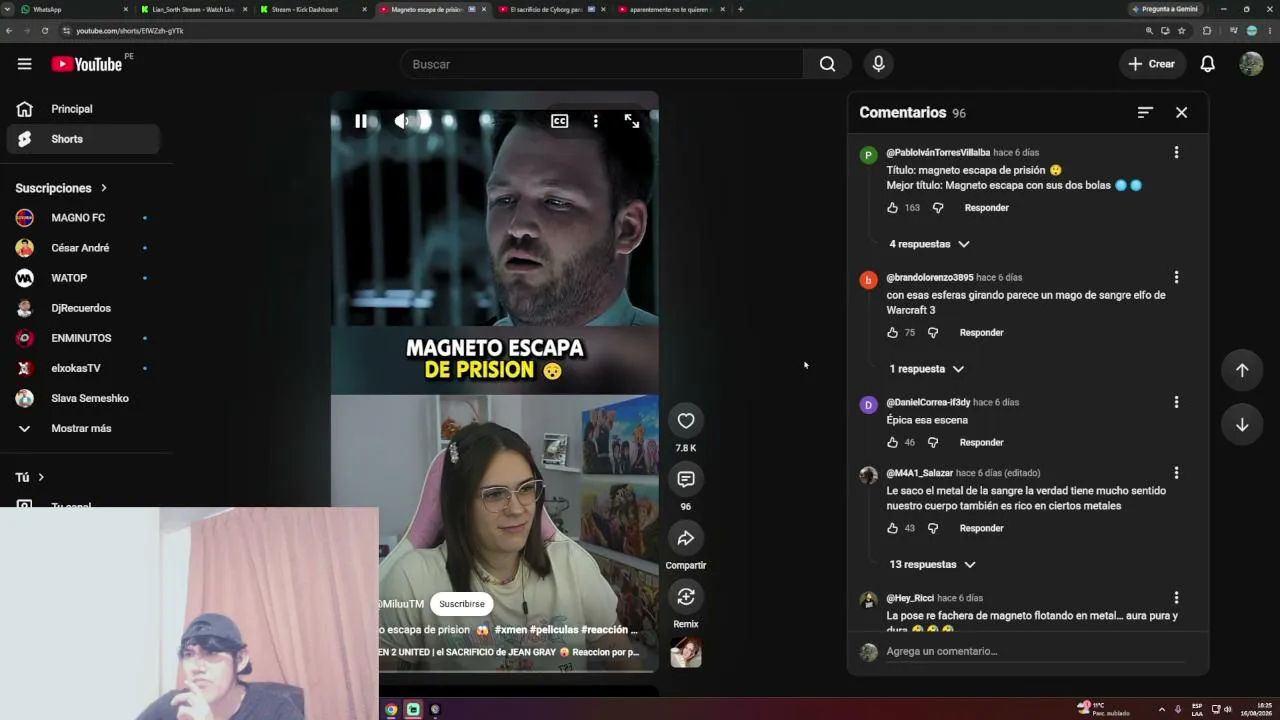1280x720 pixels.
Task: Open Chrome from the Windows taskbar
Action: (391, 710)
